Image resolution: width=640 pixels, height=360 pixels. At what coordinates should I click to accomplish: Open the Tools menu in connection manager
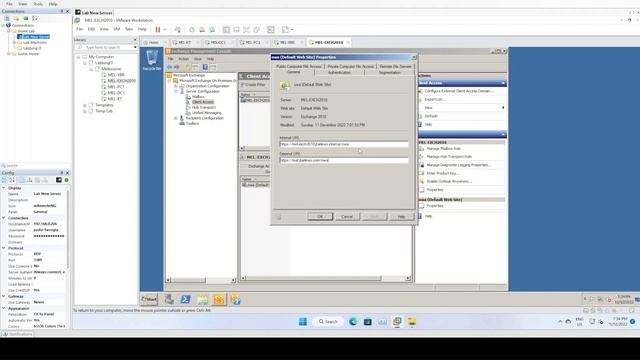[38, 4]
